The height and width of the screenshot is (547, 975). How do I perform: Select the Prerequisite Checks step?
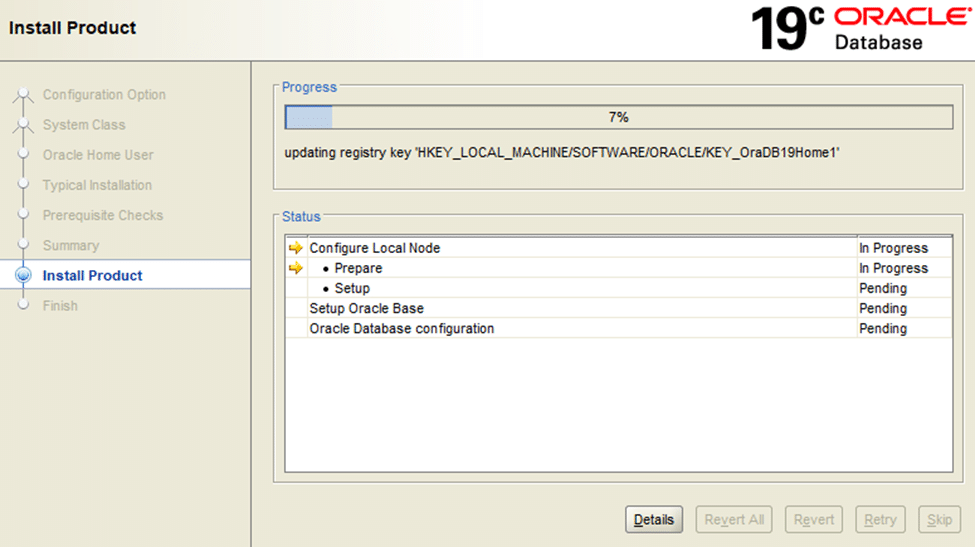pyautogui.click(x=103, y=215)
